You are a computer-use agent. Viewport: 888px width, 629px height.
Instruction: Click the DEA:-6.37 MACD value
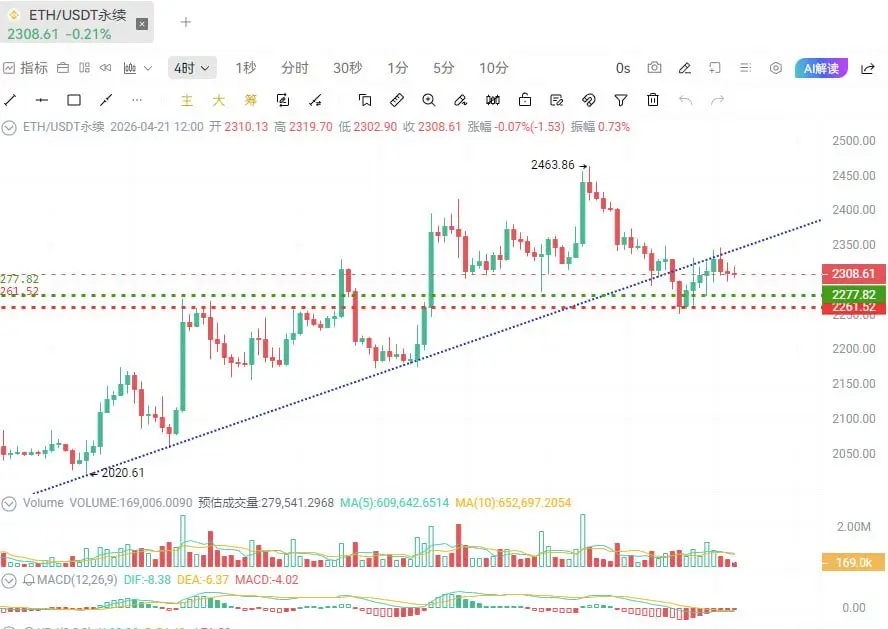pyautogui.click(x=203, y=580)
